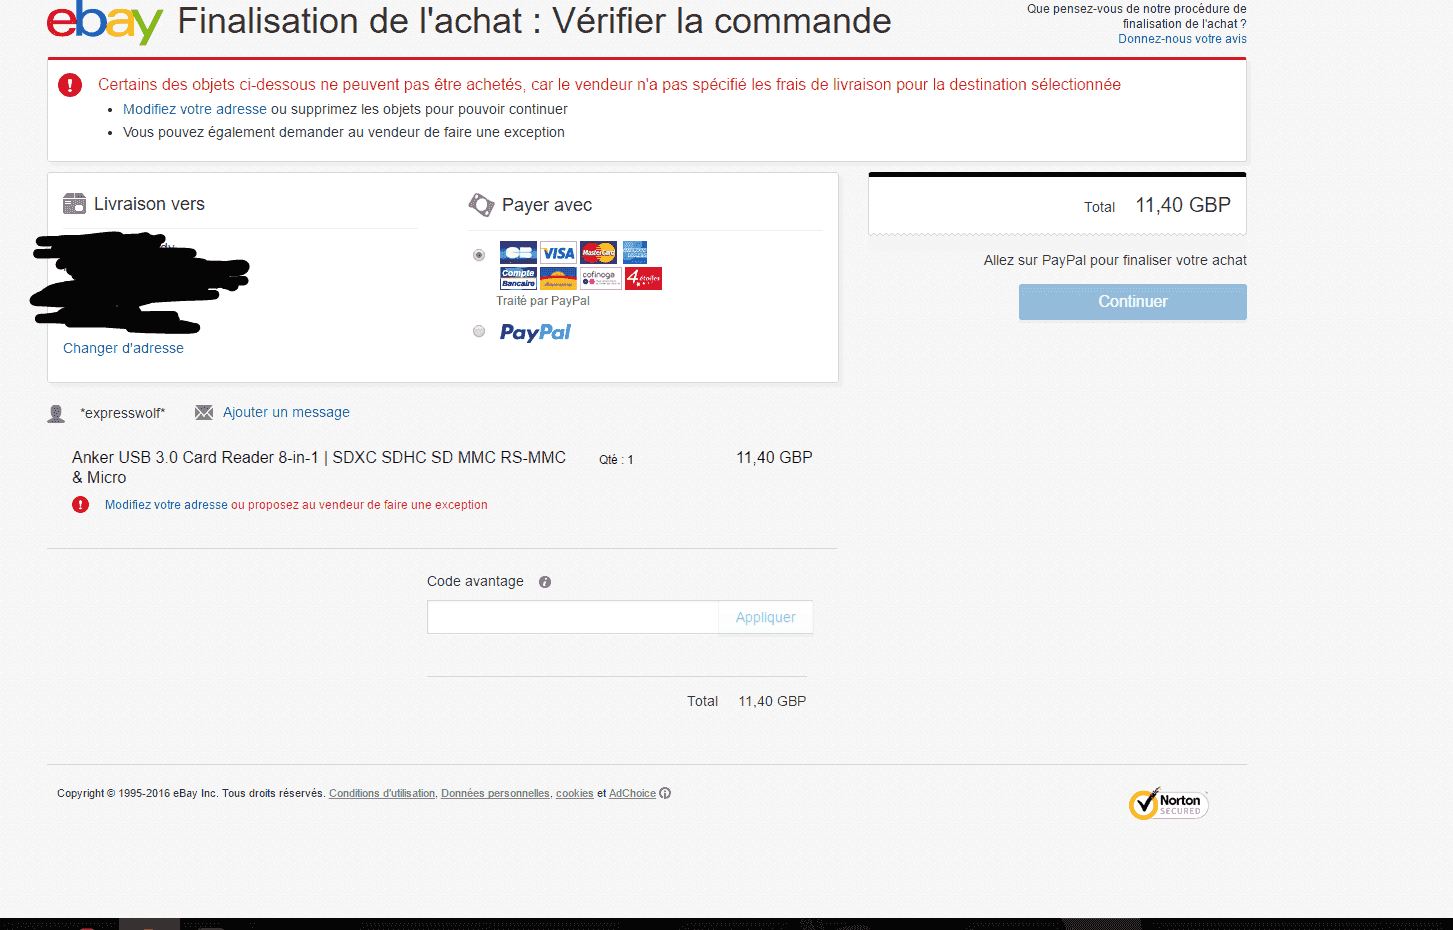Choose the VISA card logo

(x=558, y=252)
